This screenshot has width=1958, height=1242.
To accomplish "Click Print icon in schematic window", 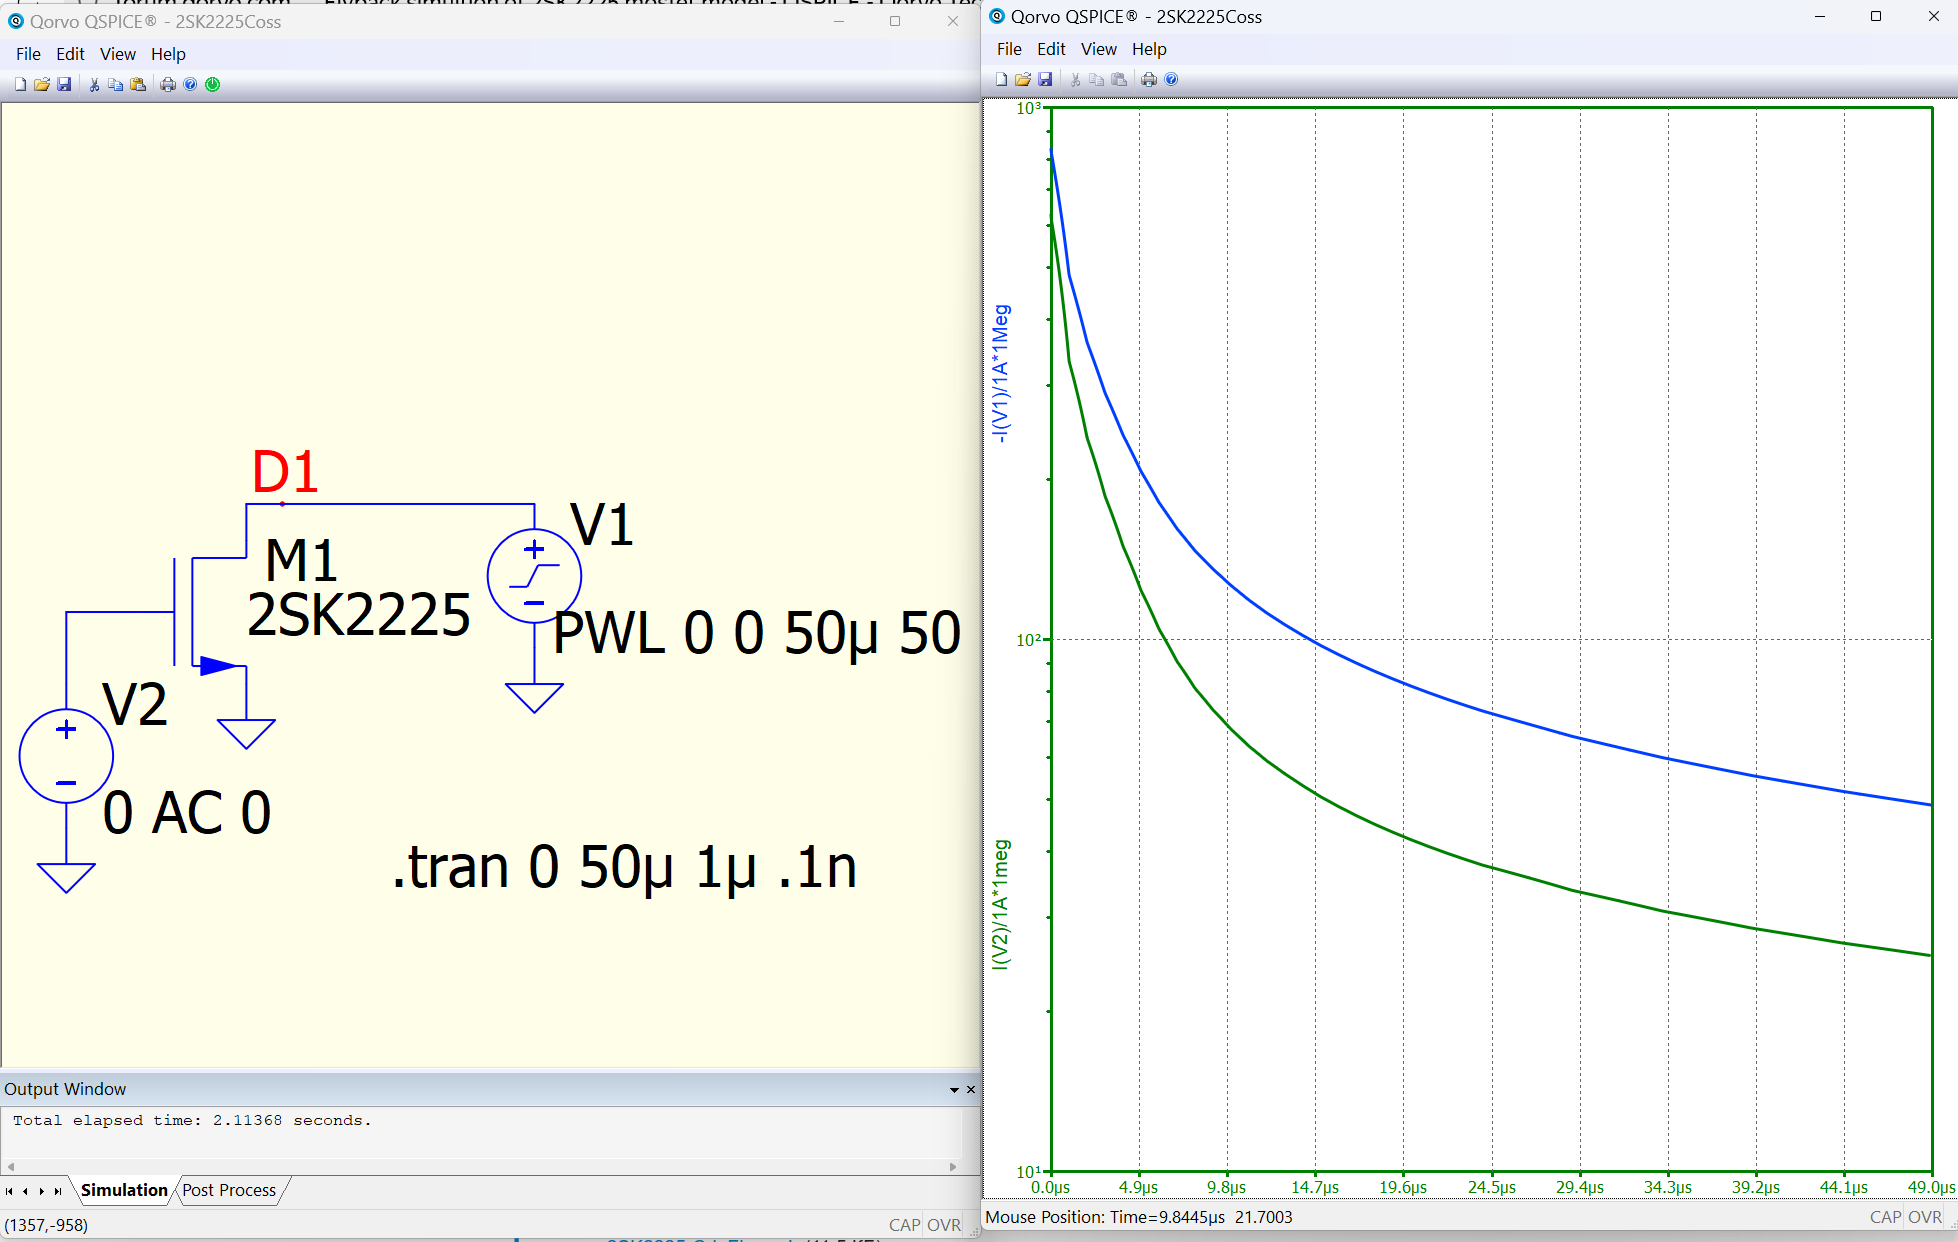I will point(168,85).
